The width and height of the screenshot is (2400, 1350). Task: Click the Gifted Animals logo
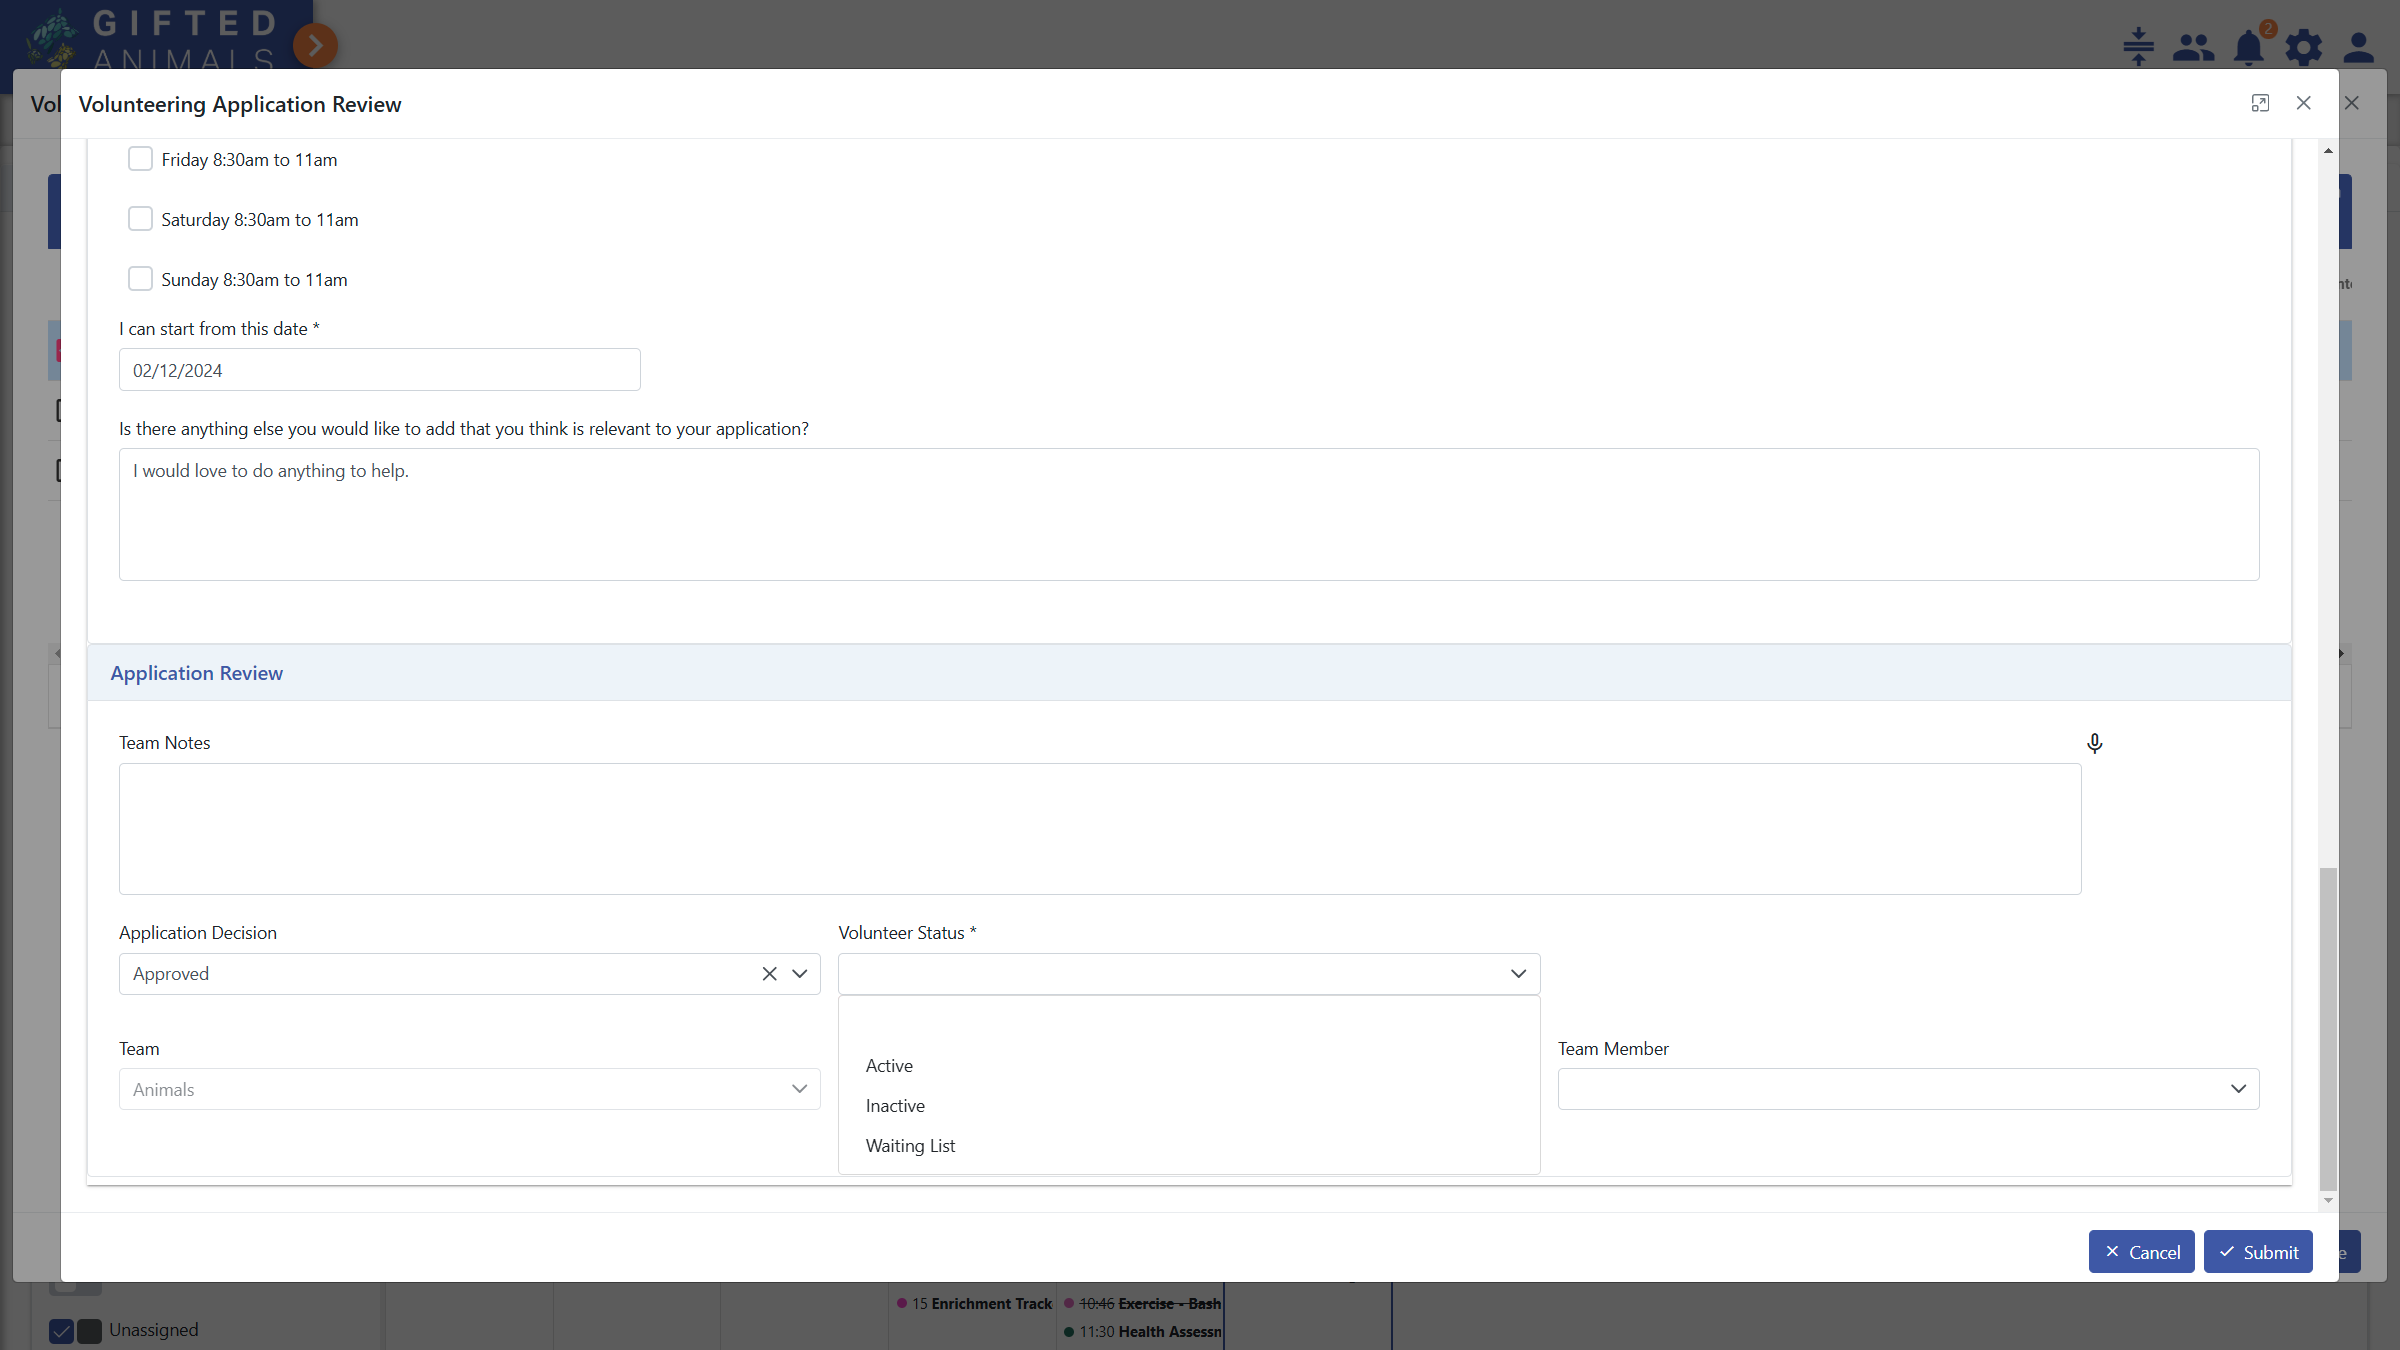(152, 38)
